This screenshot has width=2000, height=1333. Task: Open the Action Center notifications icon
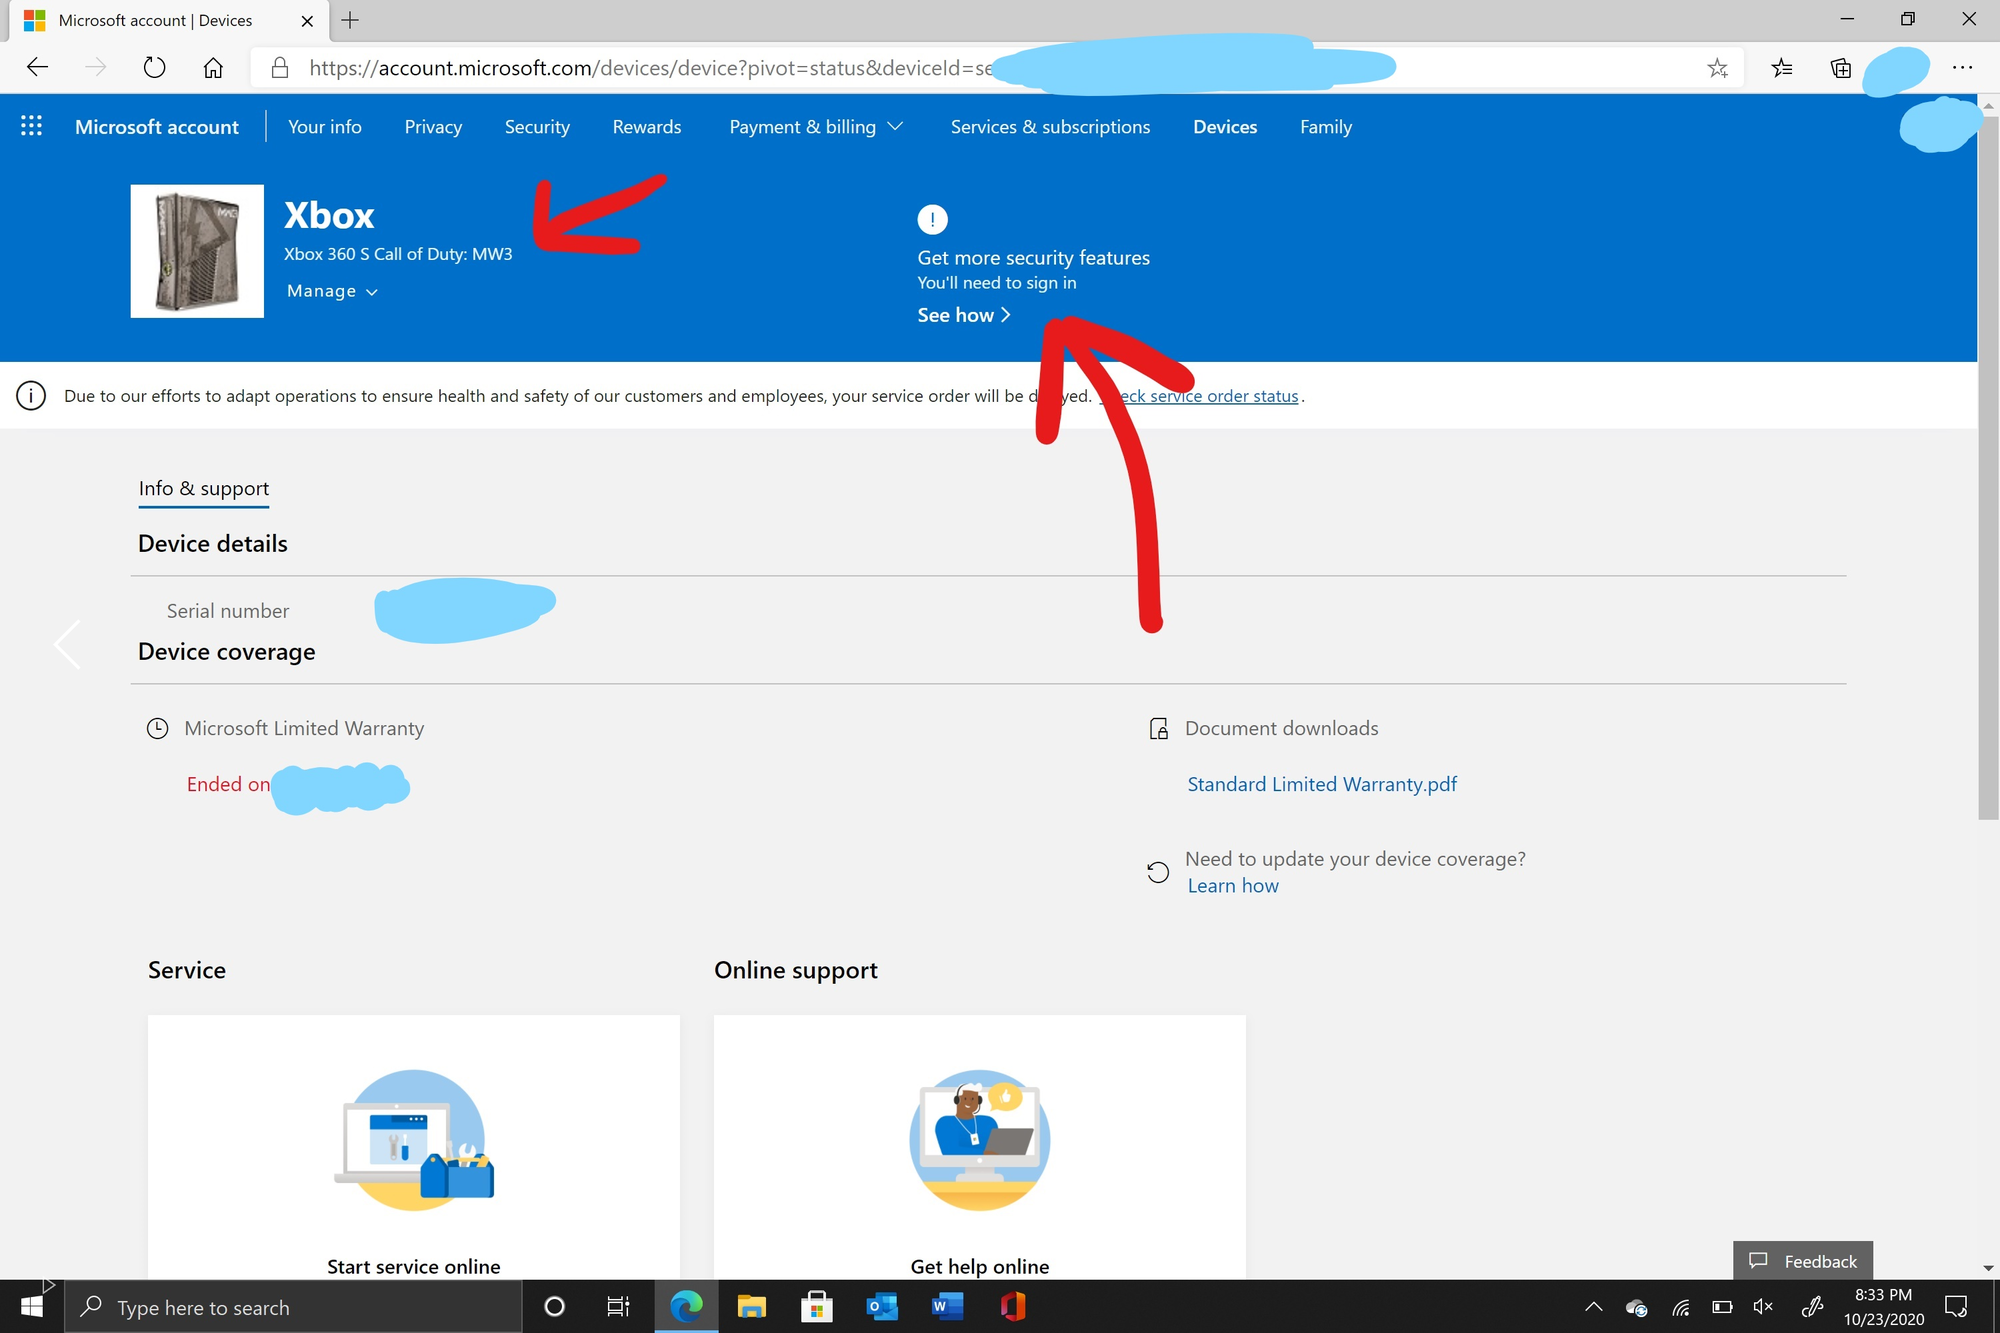pyautogui.click(x=1956, y=1307)
